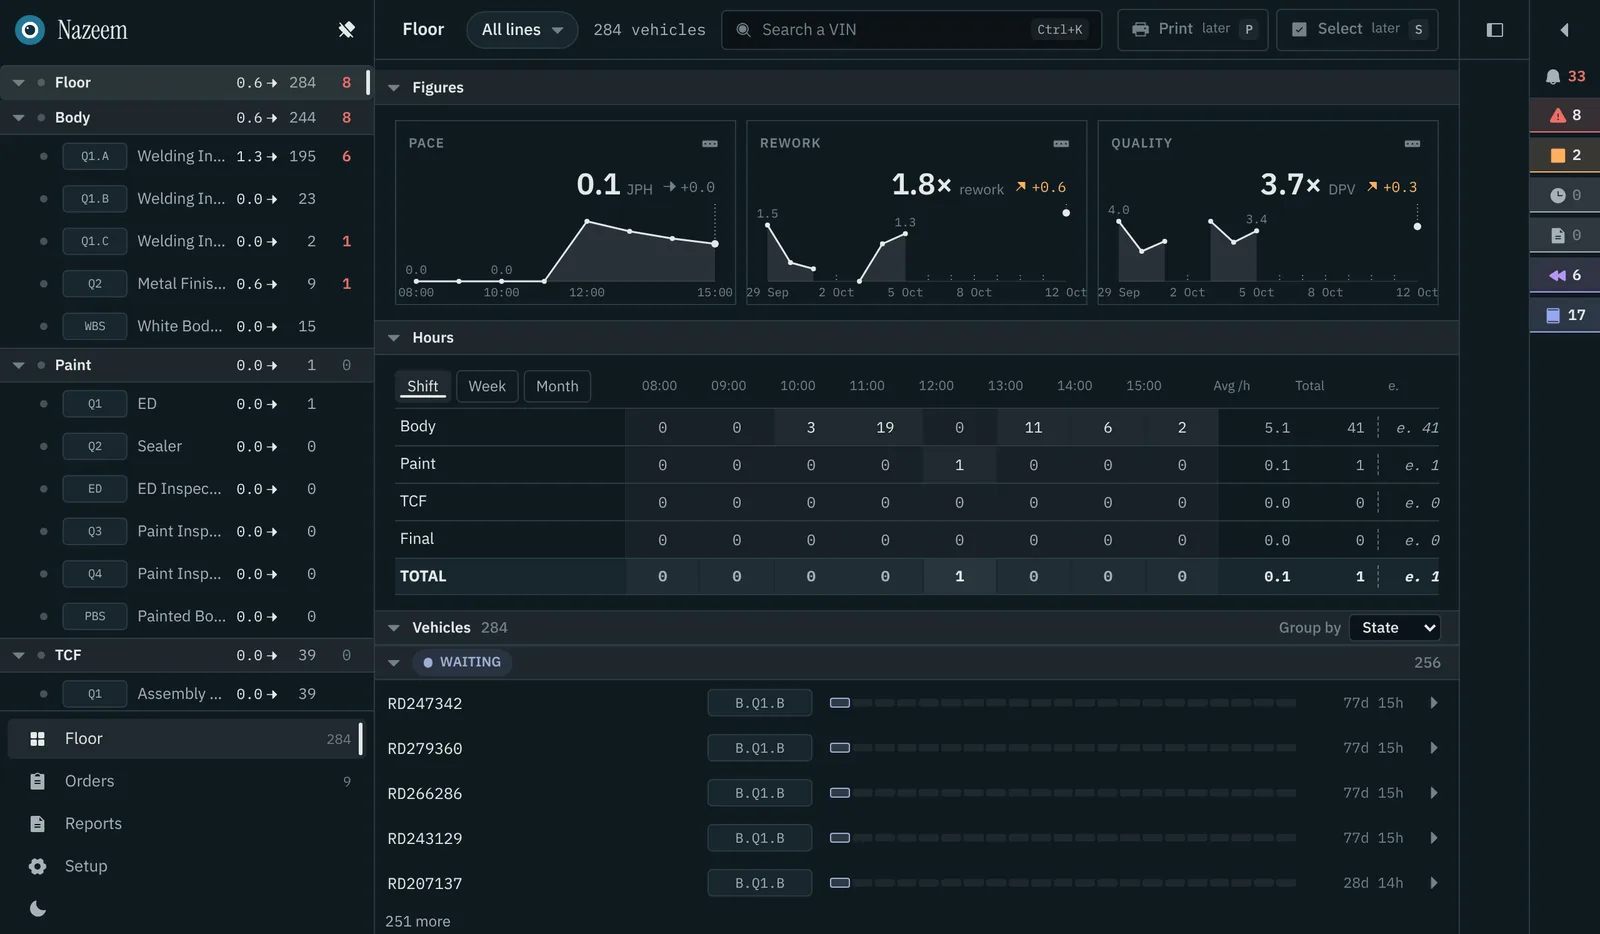The height and width of the screenshot is (934, 1600).
Task: Open the orange square alerts showing 2
Action: 1565,155
